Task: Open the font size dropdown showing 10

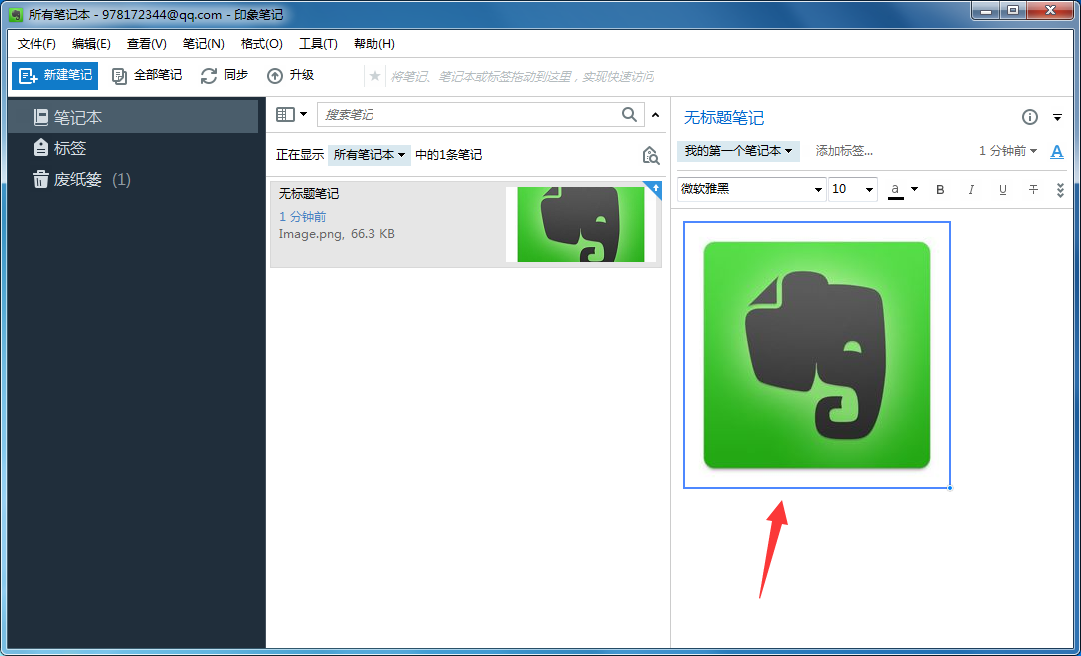Action: (x=852, y=189)
